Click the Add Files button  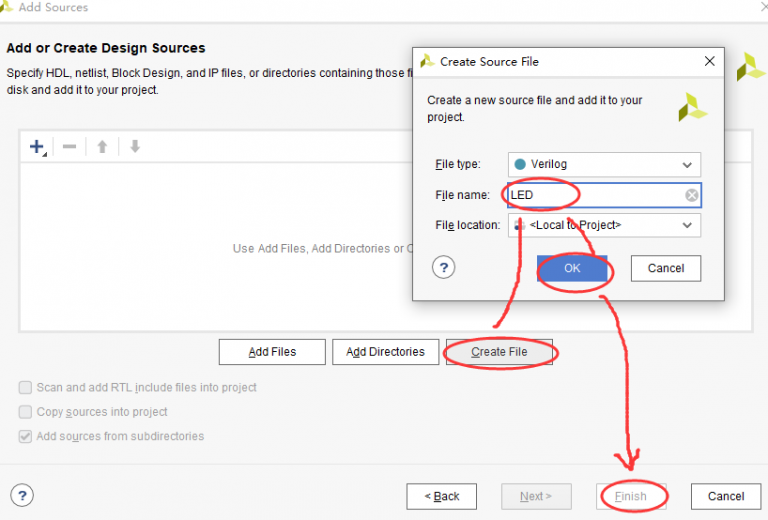[272, 352]
